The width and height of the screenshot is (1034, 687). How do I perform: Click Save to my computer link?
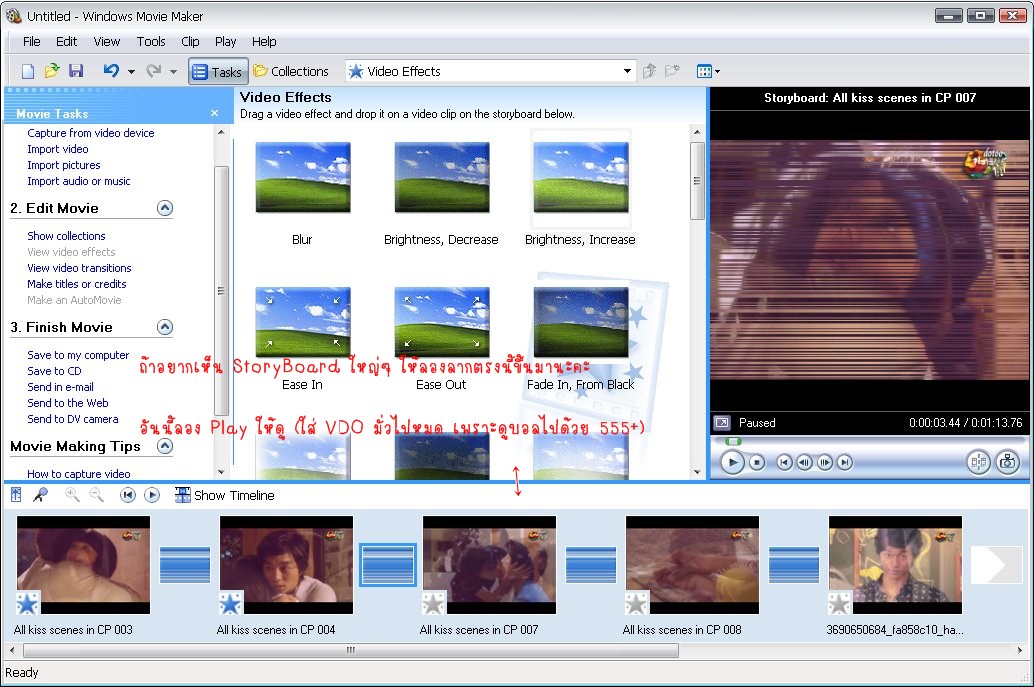pyautogui.click(x=78, y=355)
